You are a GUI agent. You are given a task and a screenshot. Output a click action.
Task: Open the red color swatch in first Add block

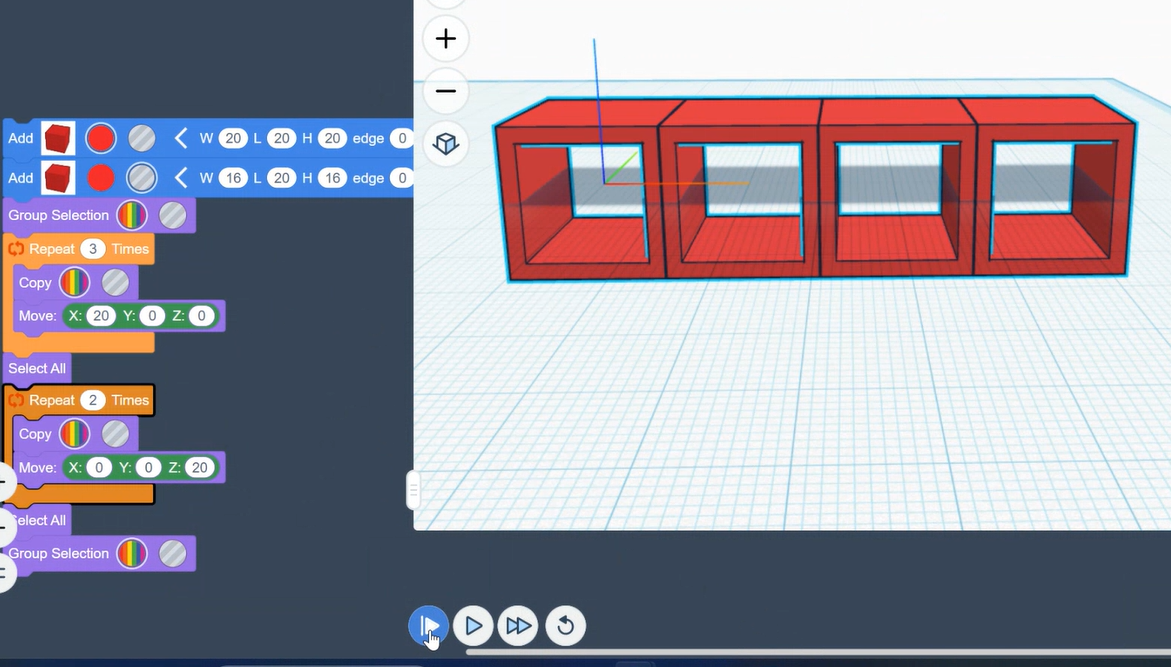(x=101, y=138)
